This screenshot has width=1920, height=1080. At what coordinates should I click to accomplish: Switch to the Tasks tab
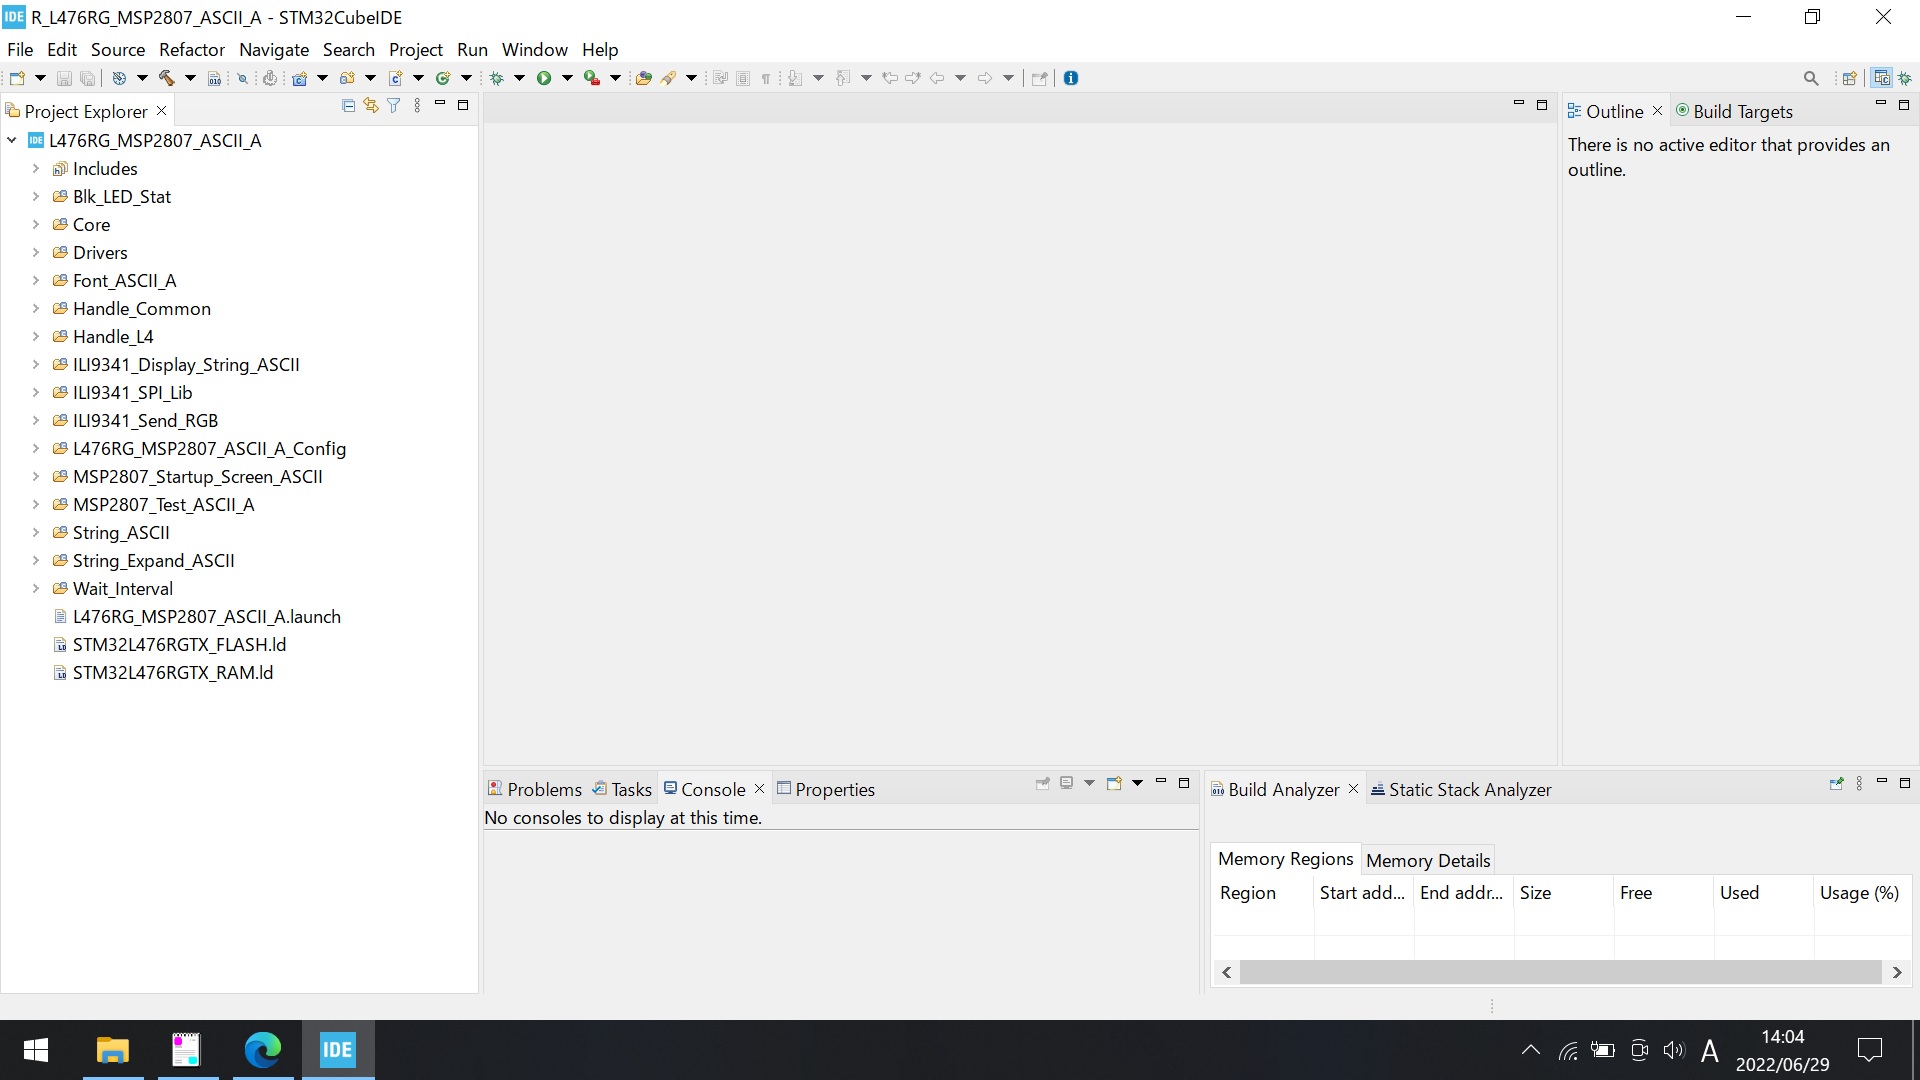(622, 789)
